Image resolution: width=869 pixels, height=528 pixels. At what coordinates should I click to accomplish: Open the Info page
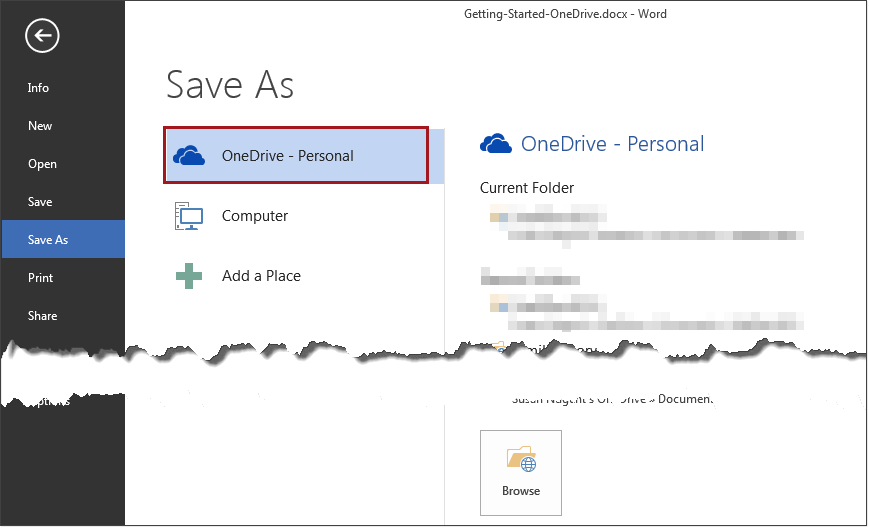[x=38, y=88]
